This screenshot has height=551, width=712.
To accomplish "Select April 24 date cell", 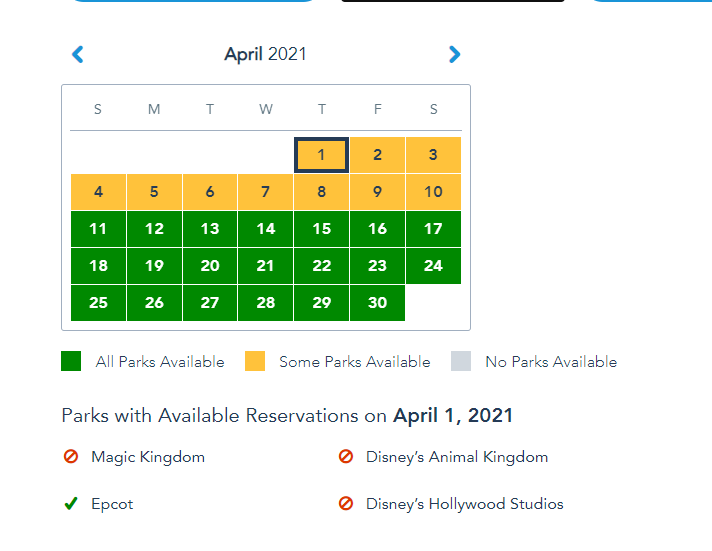I will pos(433,266).
